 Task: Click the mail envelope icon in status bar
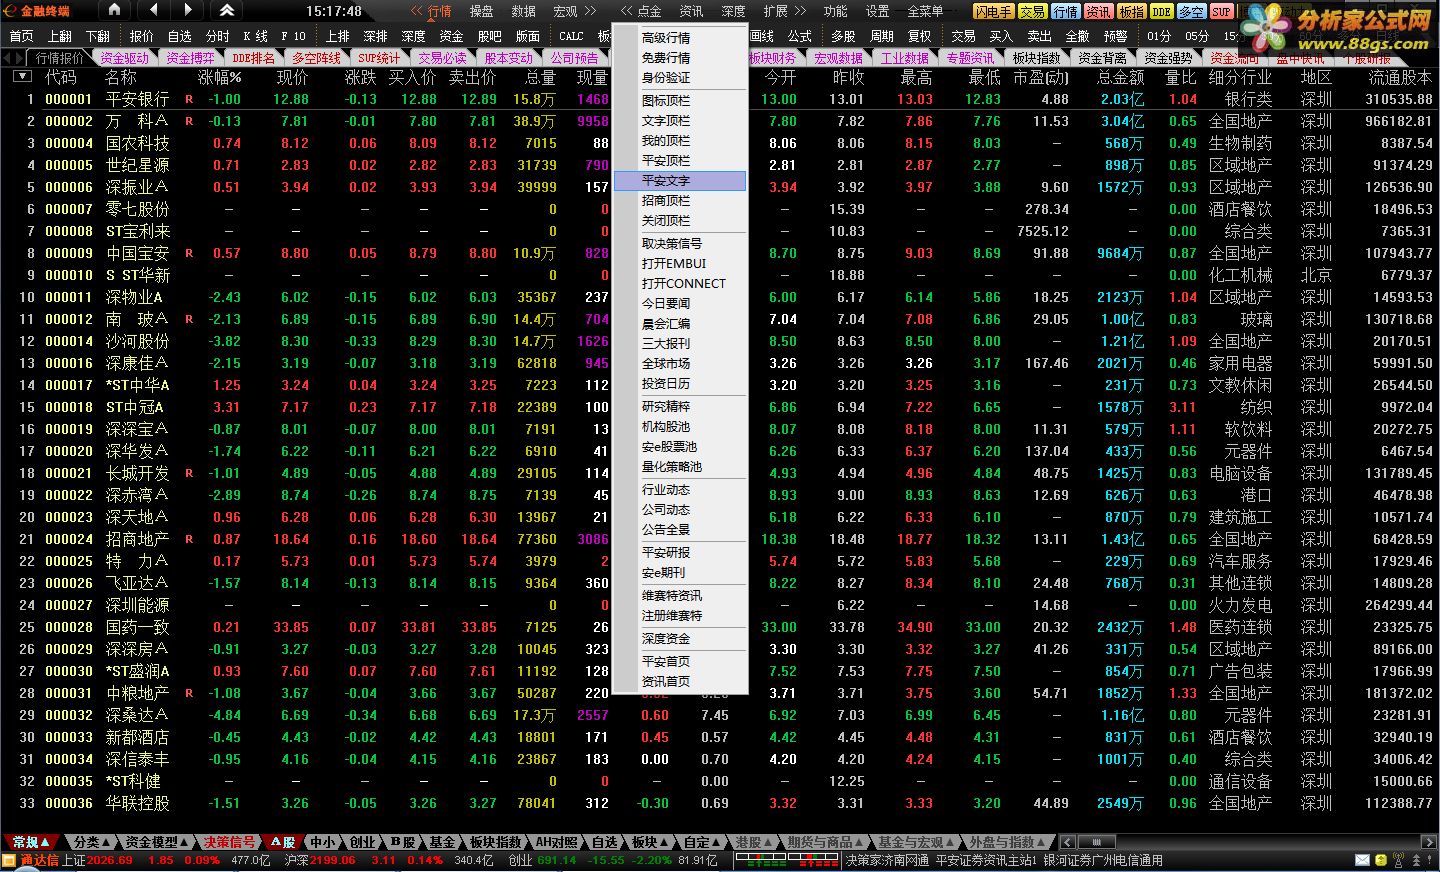tap(1362, 860)
